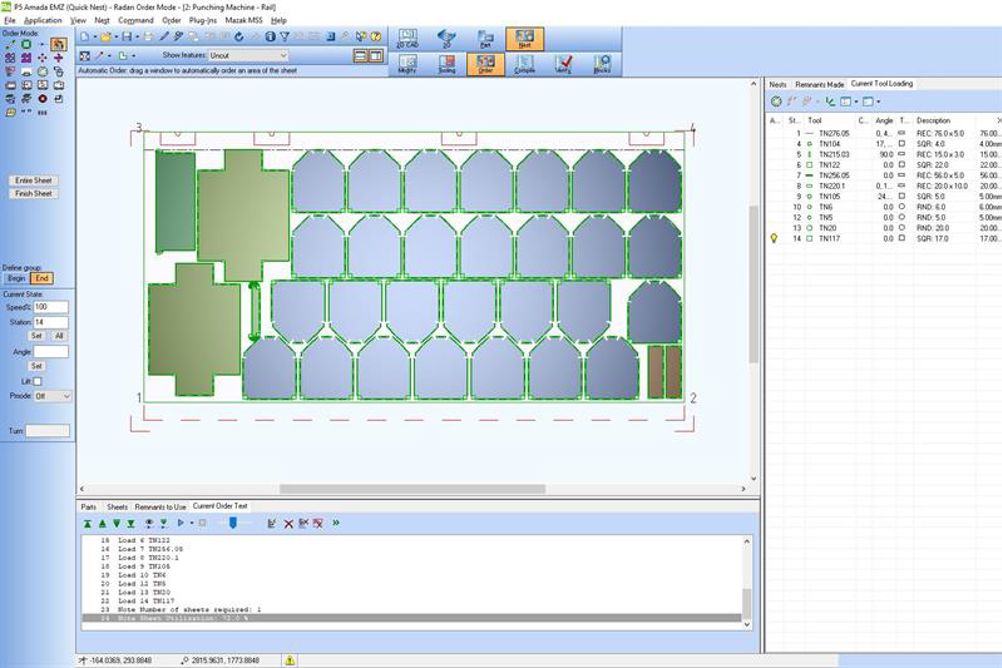Click the double-chevron overflow in order text toolbar

[x=335, y=523]
